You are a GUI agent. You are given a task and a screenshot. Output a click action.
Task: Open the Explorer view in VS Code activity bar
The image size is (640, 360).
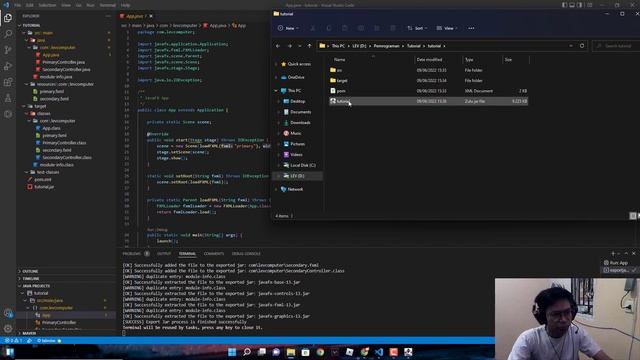[8, 18]
